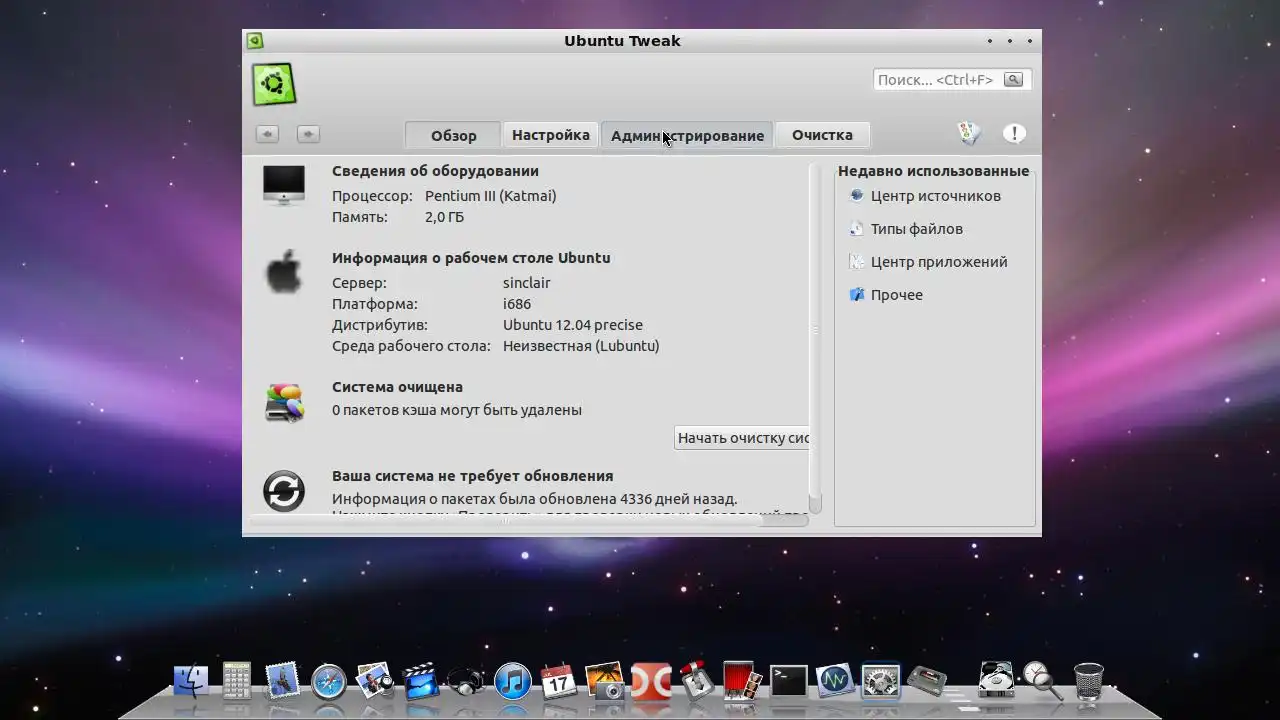Image resolution: width=1280 pixels, height=720 pixels.
Task: Click the Pentium III (Katmai) processor value
Action: (491, 196)
